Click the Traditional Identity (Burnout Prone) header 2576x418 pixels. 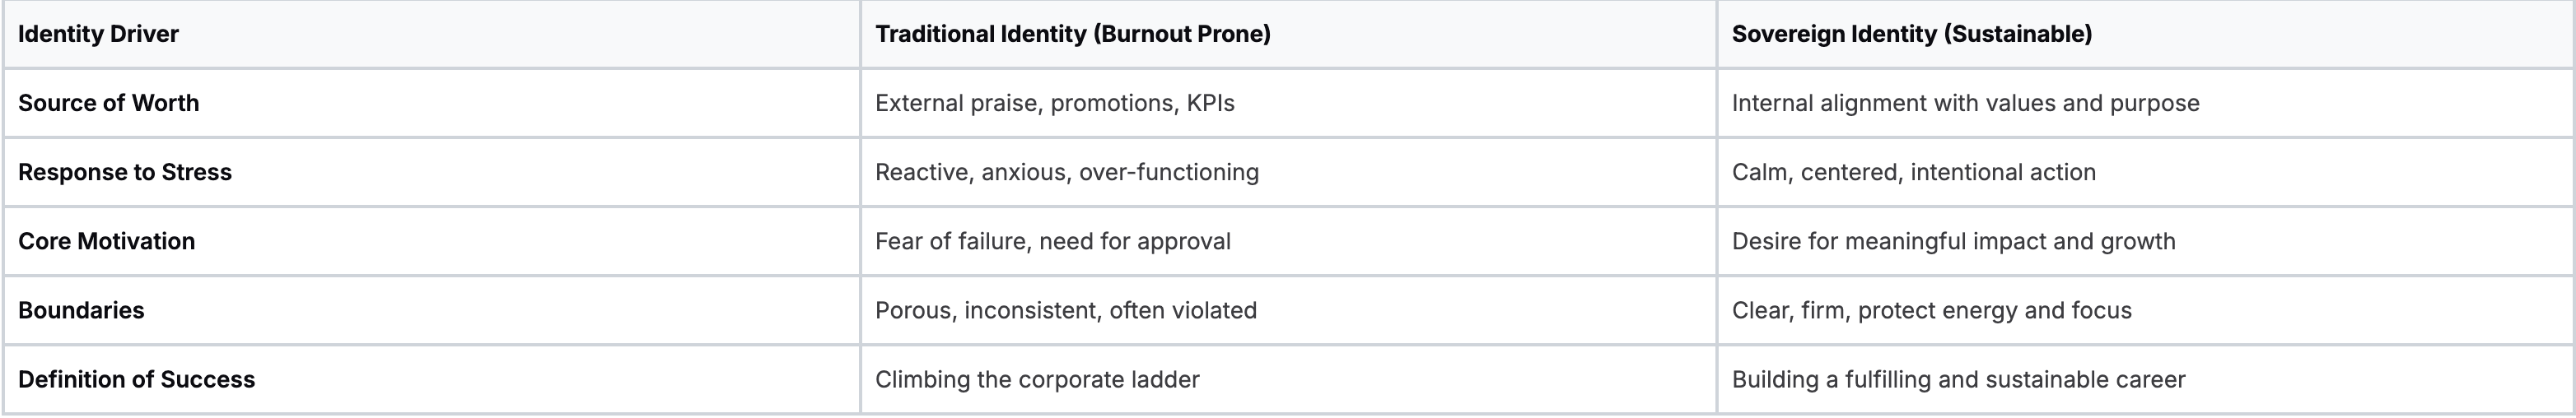coord(1072,34)
